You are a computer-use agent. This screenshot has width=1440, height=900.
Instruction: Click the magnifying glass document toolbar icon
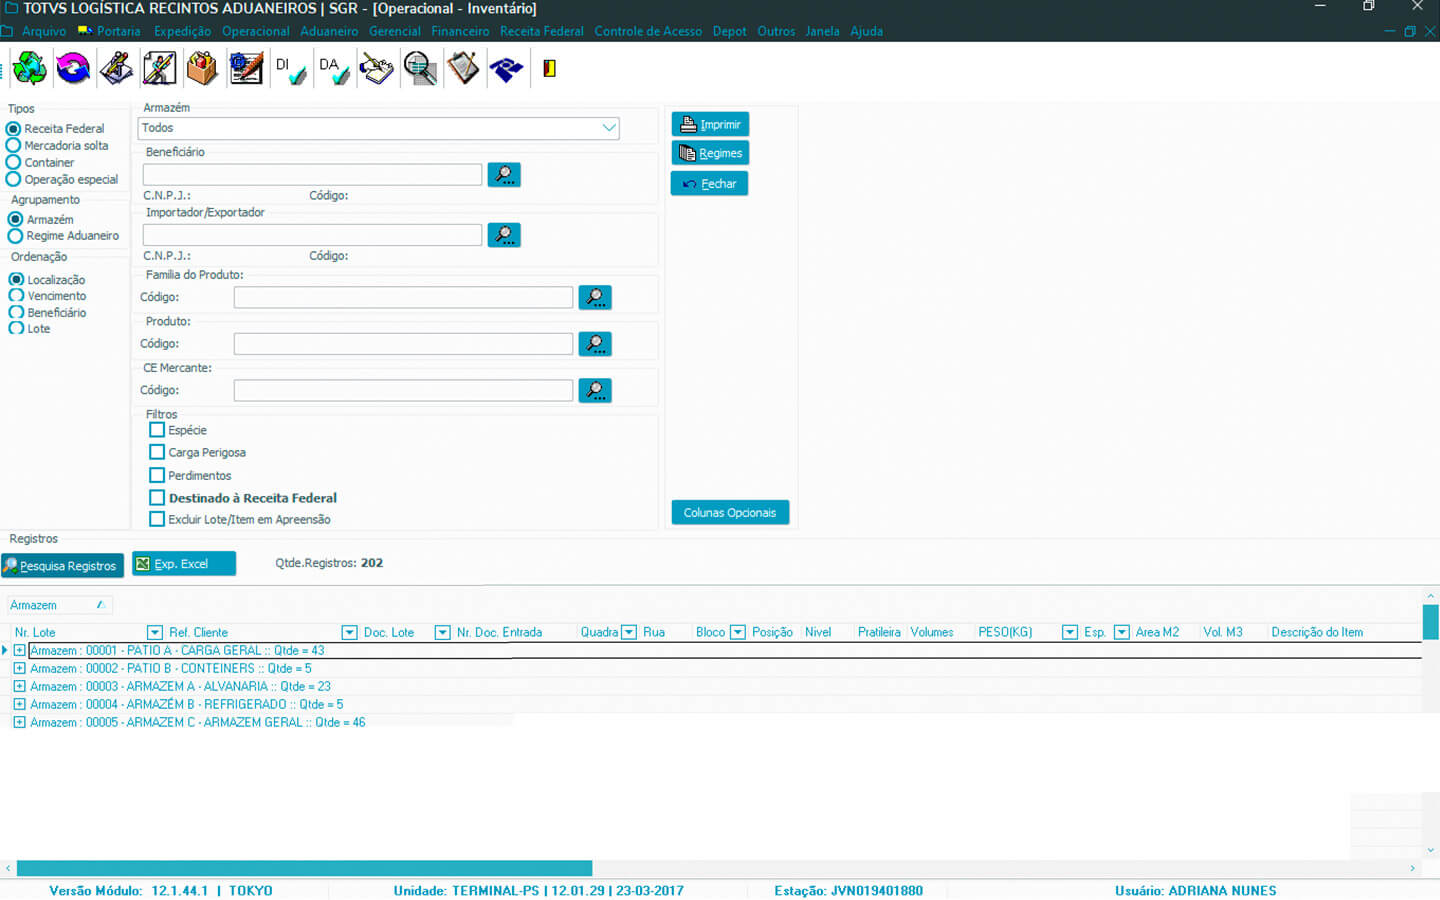(420, 69)
